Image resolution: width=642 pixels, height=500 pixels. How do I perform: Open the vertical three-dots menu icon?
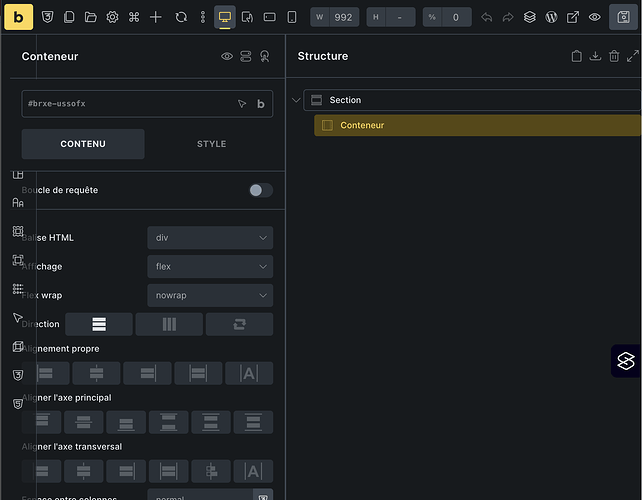(x=203, y=17)
